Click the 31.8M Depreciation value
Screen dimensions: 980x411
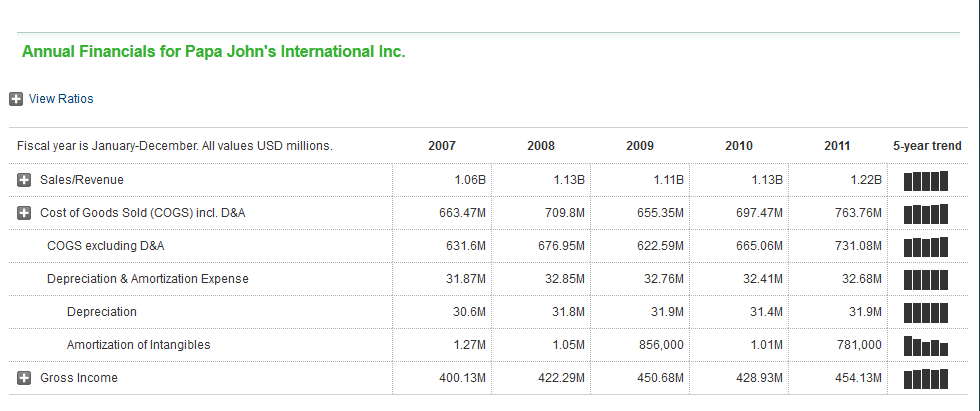[x=568, y=312]
